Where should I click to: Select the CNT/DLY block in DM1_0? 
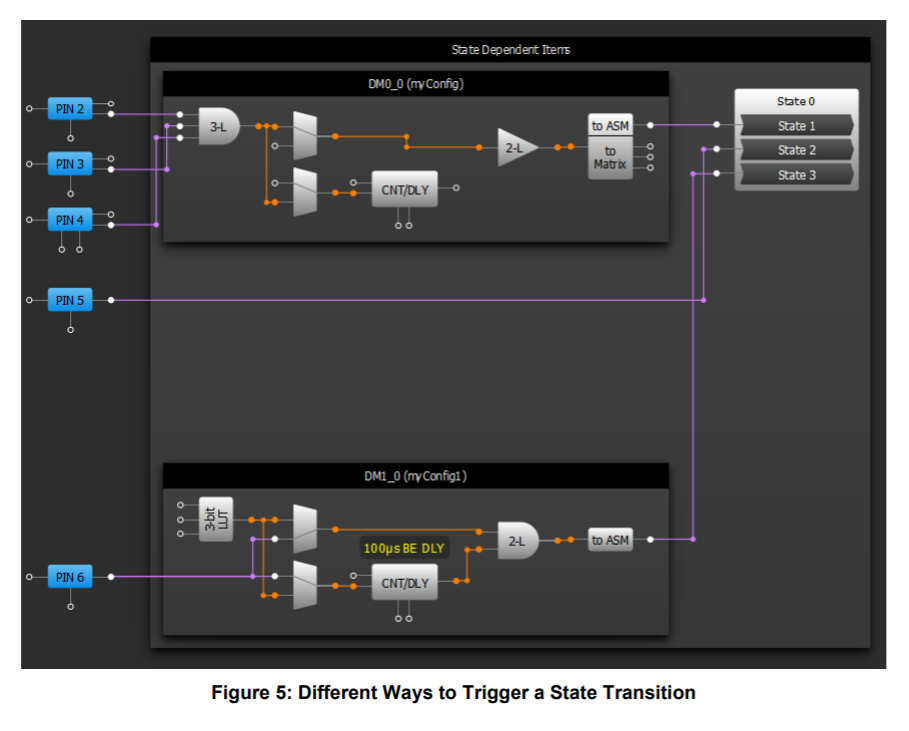405,583
